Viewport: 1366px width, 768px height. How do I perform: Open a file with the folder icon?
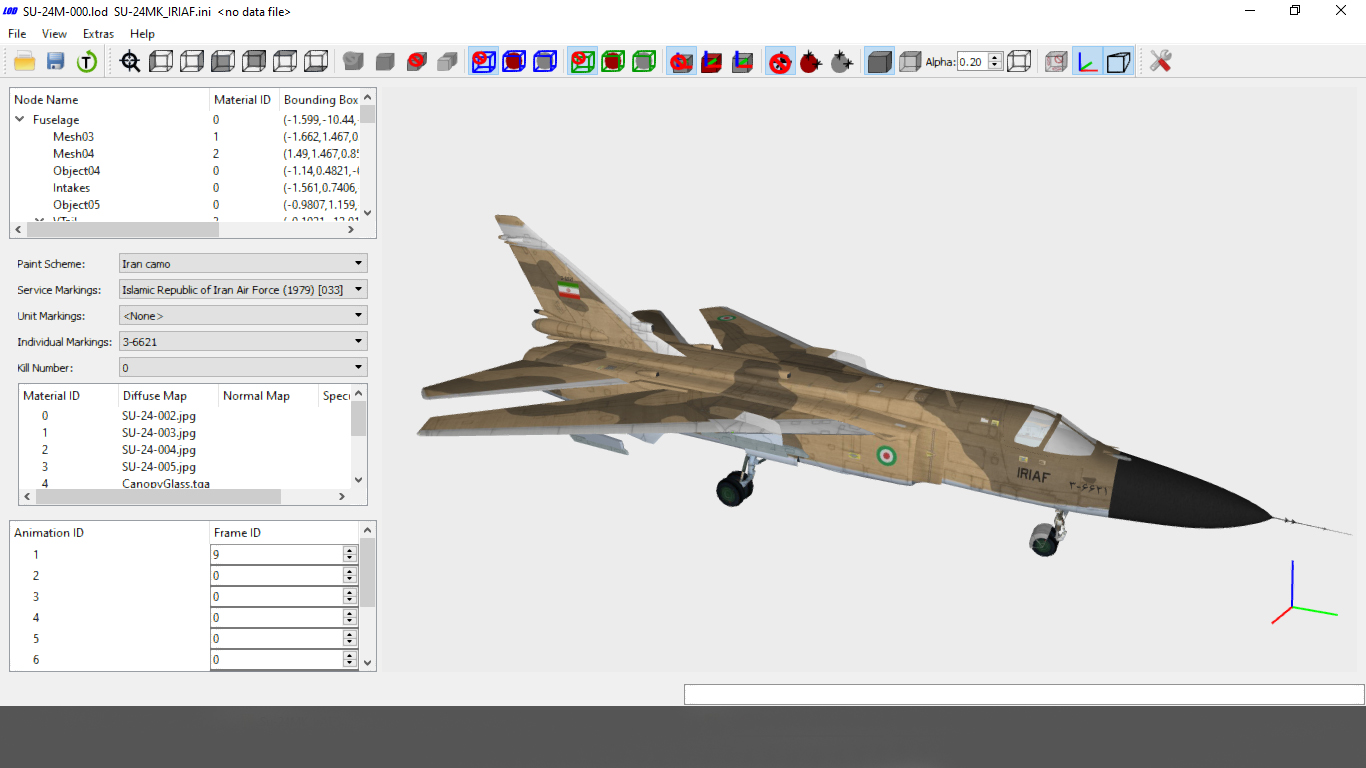[25, 61]
